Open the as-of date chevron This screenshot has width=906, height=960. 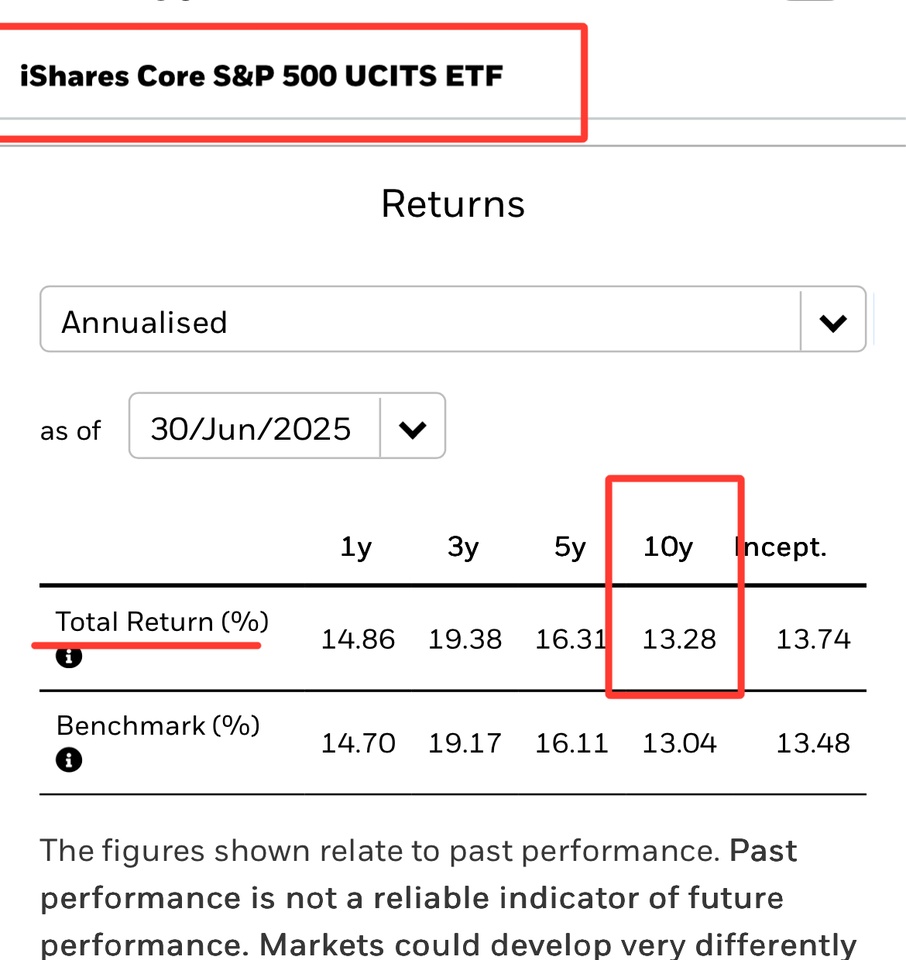pos(412,429)
